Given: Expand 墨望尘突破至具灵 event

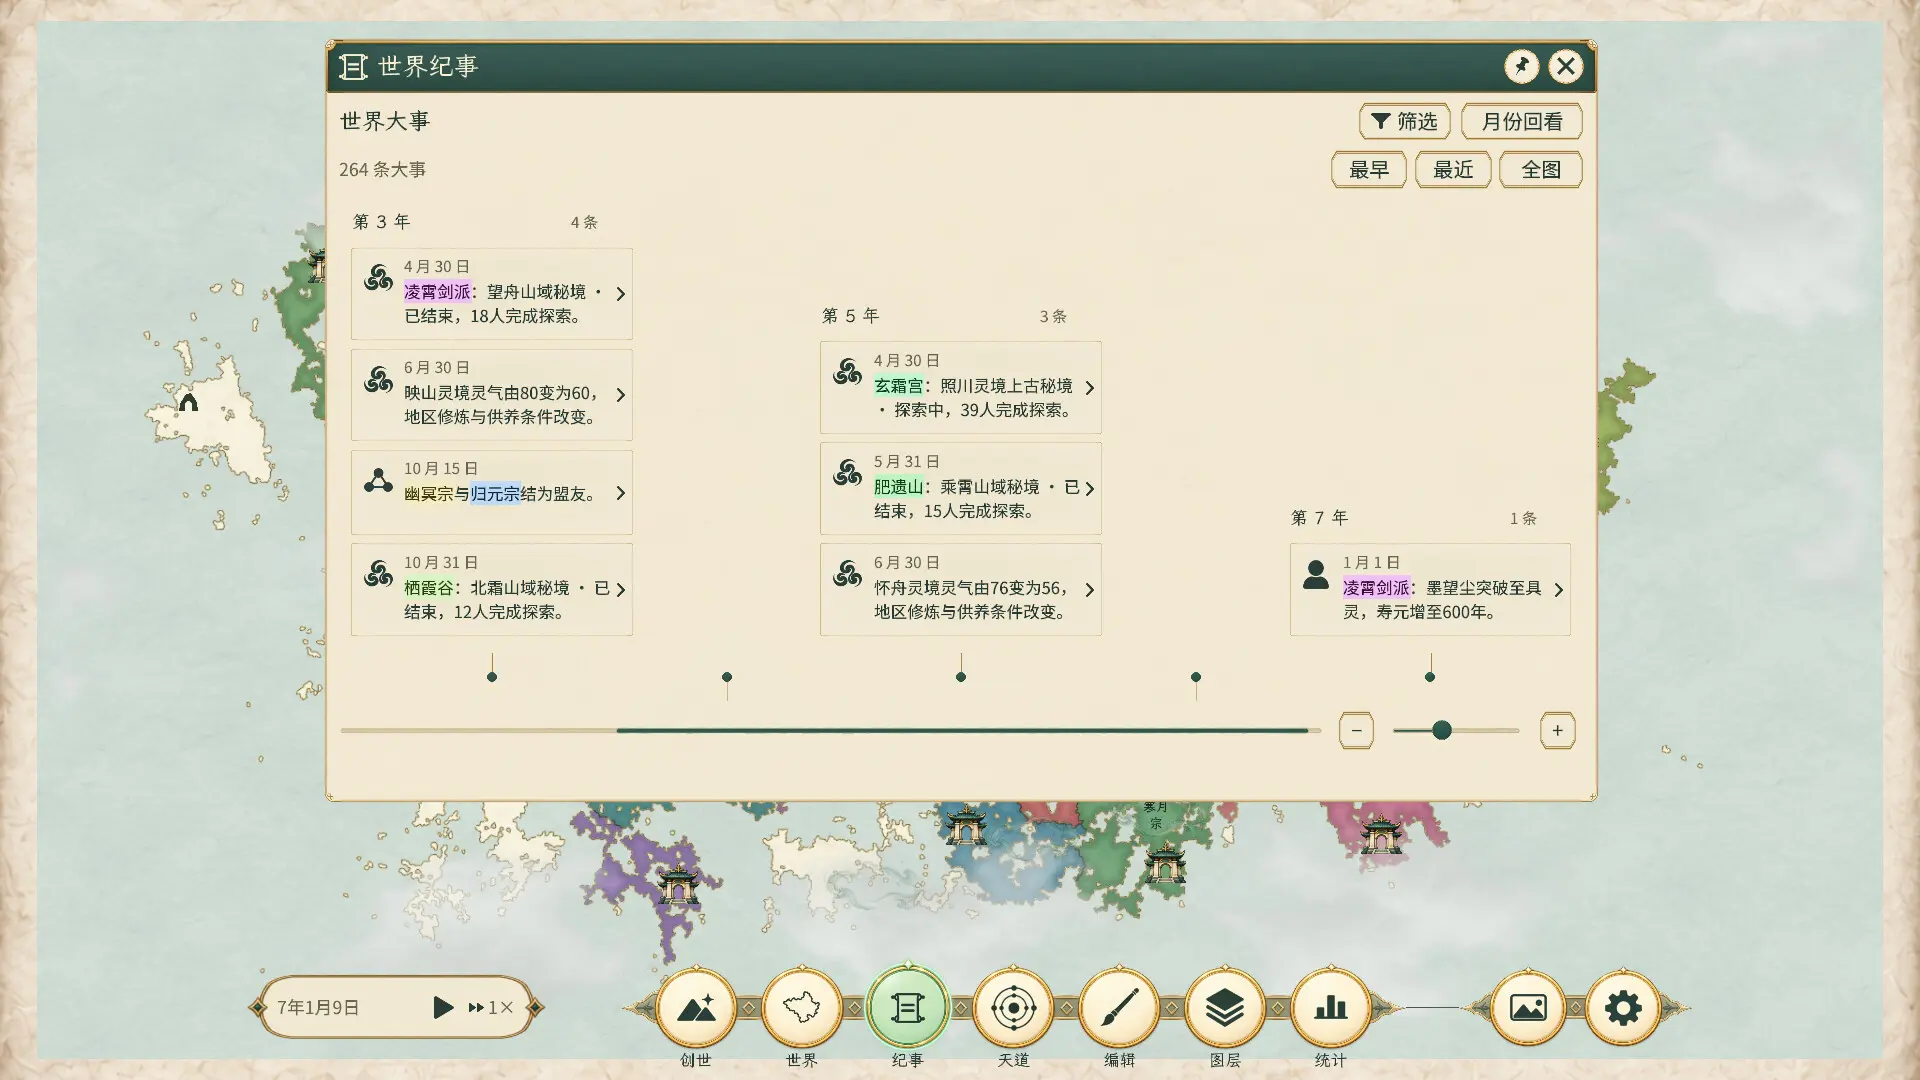Looking at the screenshot, I should point(1430,589).
